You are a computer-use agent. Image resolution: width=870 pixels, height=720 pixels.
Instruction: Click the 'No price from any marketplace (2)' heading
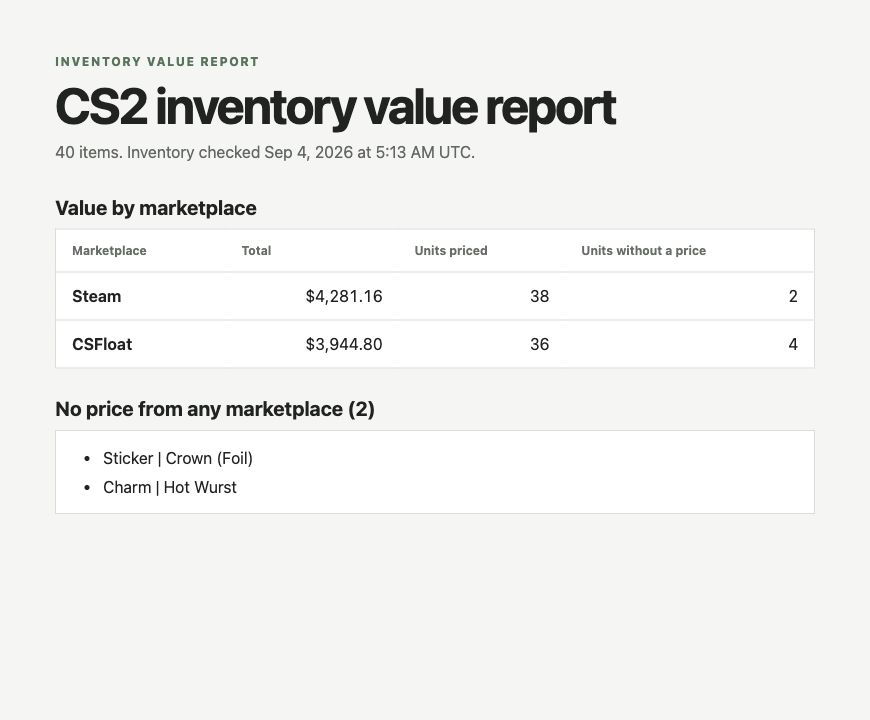(x=215, y=409)
